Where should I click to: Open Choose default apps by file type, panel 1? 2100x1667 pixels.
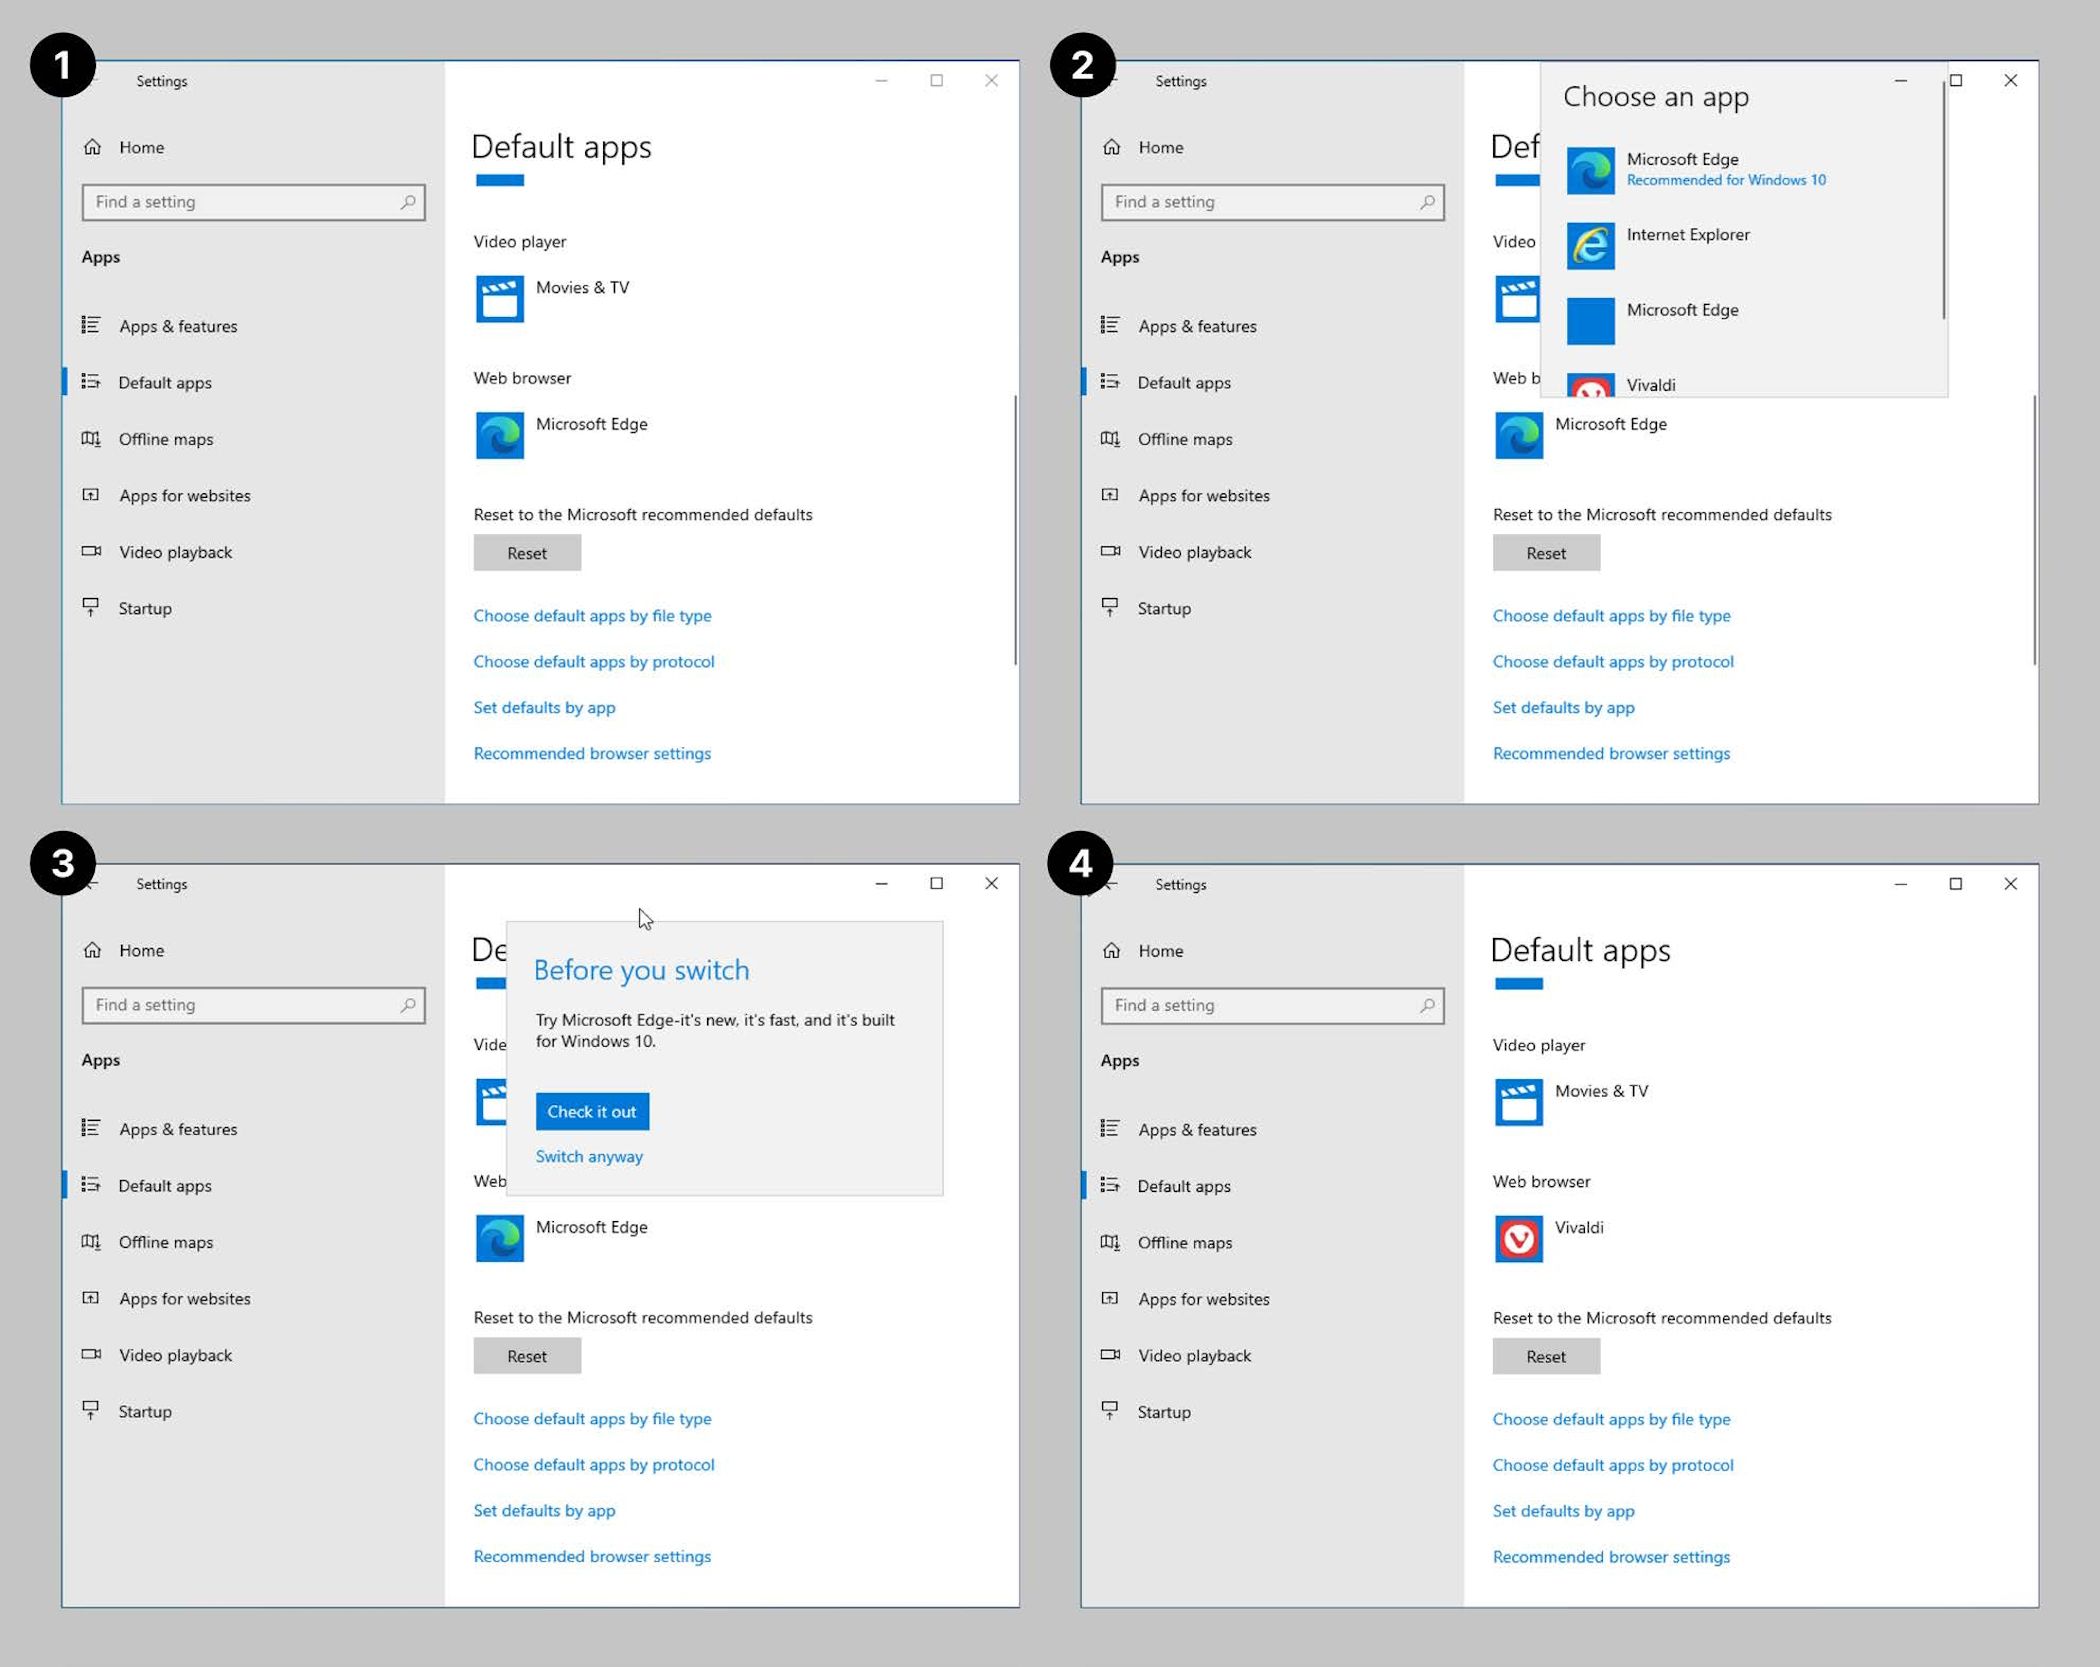[x=592, y=616]
